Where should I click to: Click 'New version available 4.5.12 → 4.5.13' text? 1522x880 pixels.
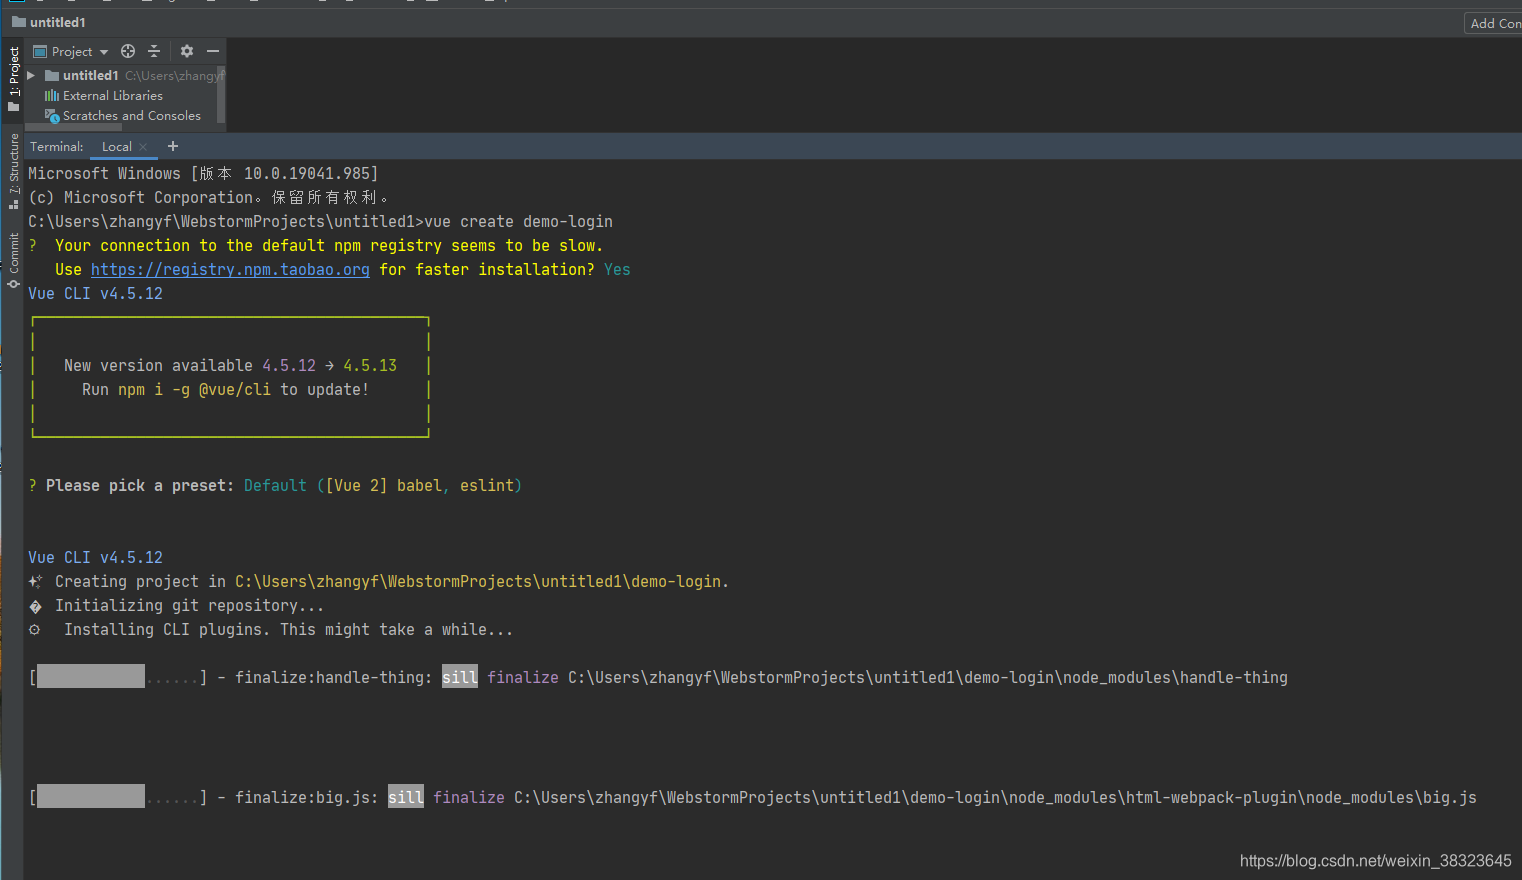click(x=230, y=366)
